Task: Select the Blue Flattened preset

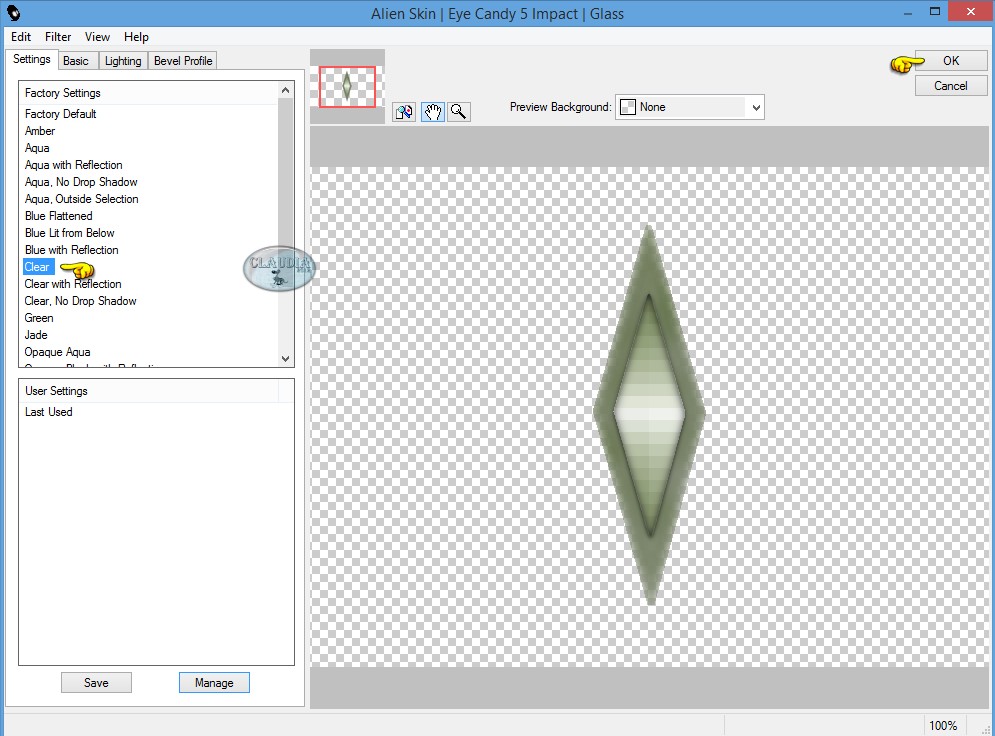Action: (x=58, y=216)
